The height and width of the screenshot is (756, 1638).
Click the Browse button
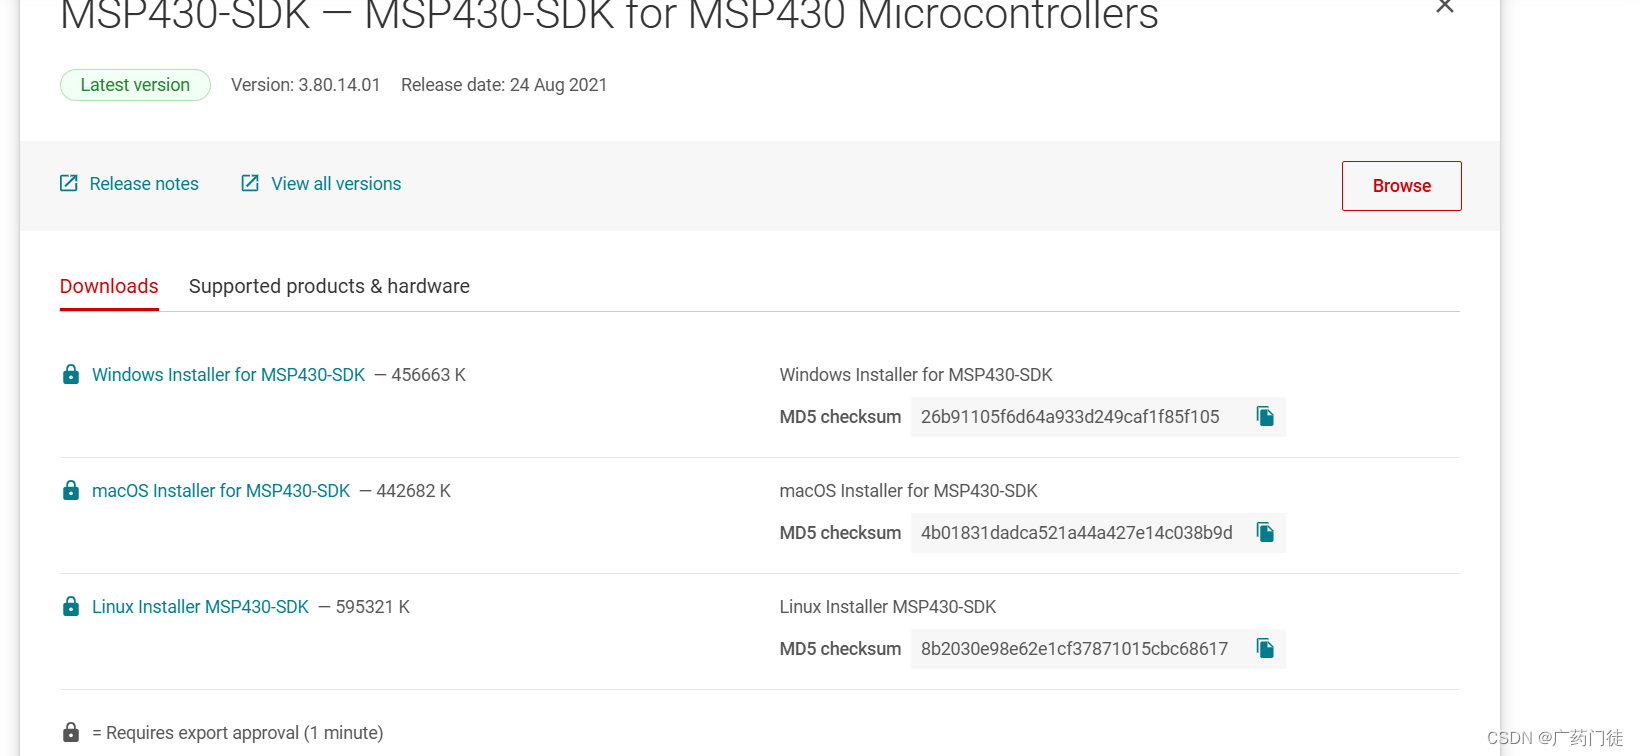point(1400,185)
